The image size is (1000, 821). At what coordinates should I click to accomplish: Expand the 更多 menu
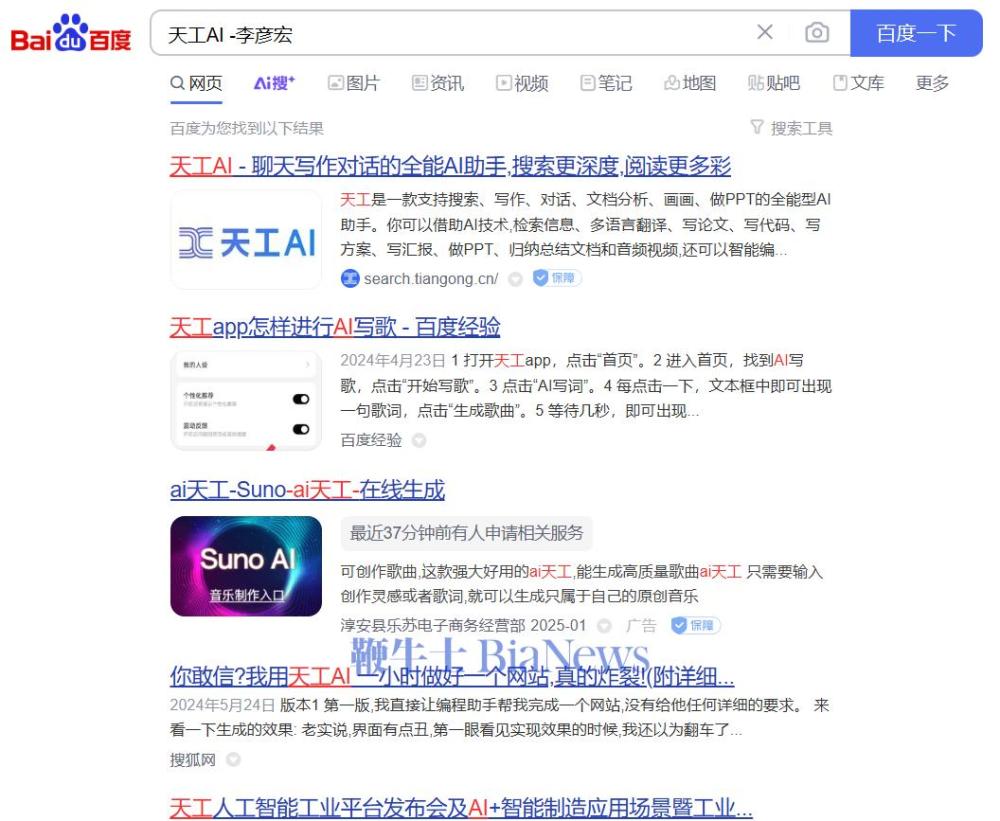coord(932,83)
